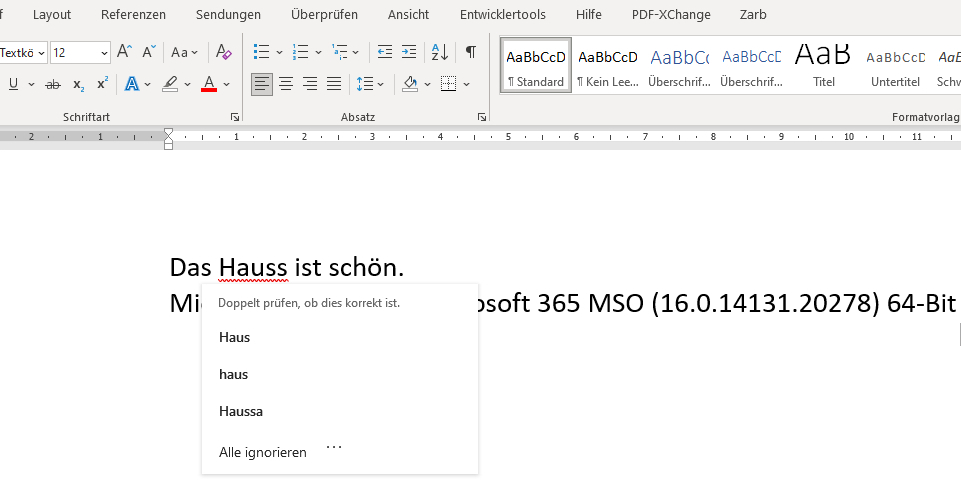Apply the Standard style
The height and width of the screenshot is (489, 961).
click(536, 65)
